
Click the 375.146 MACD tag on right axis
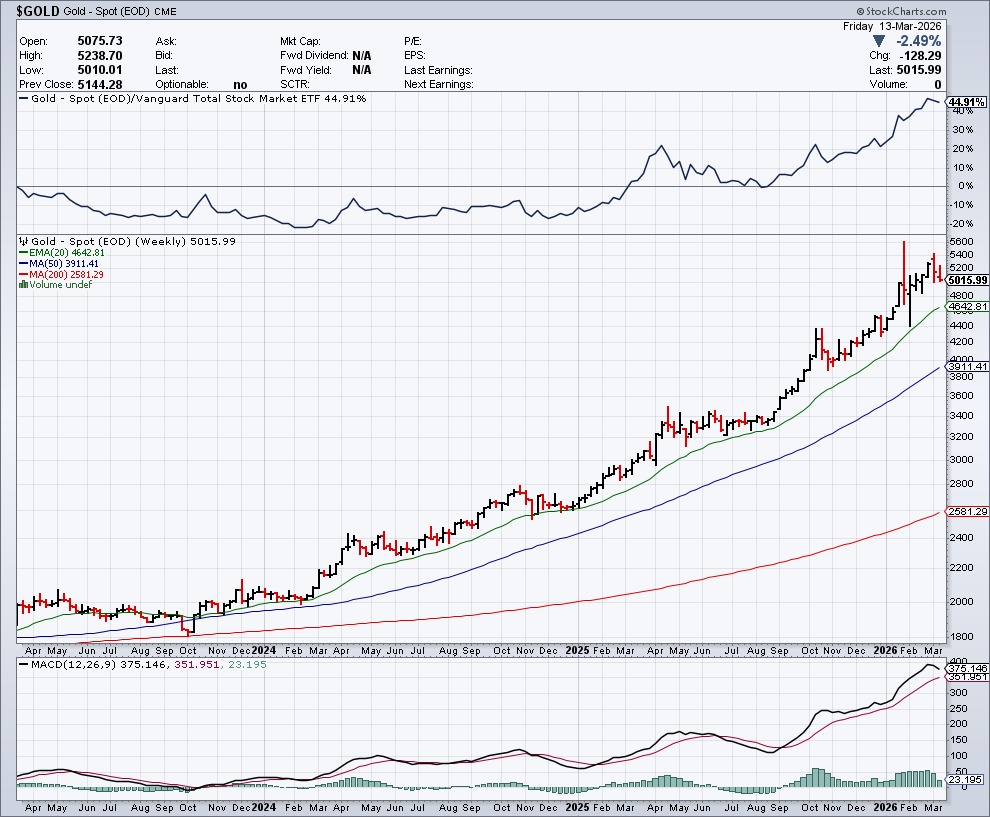click(967, 669)
